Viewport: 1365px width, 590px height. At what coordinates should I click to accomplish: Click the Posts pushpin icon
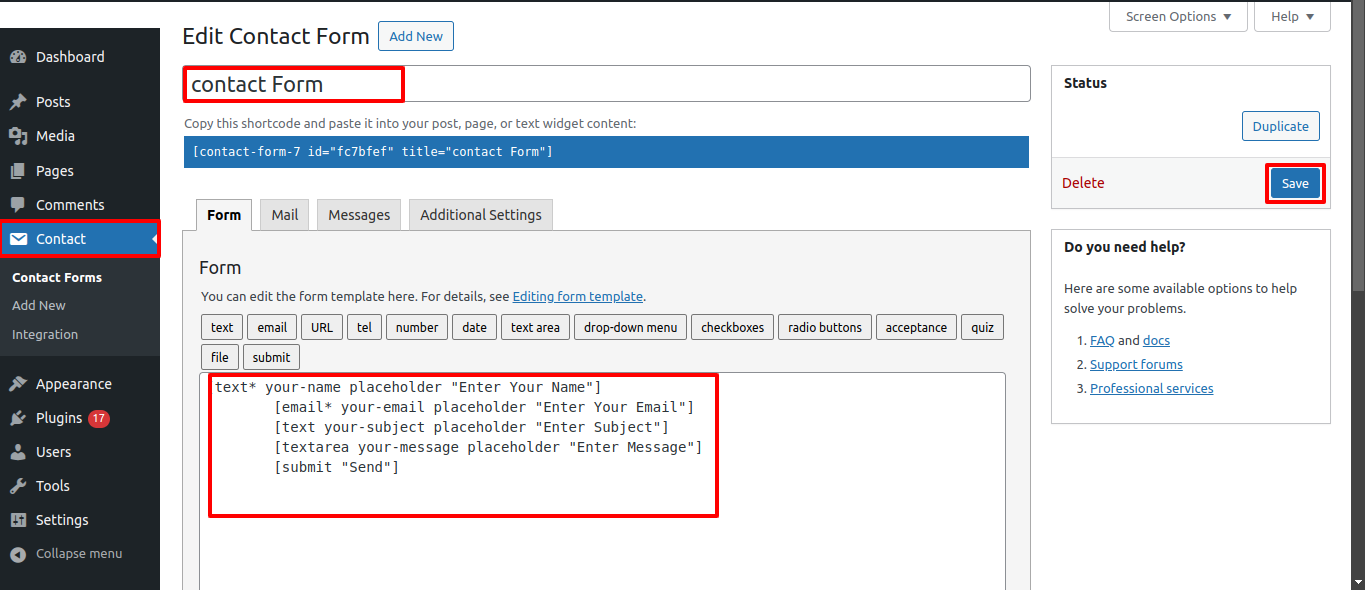(x=18, y=102)
